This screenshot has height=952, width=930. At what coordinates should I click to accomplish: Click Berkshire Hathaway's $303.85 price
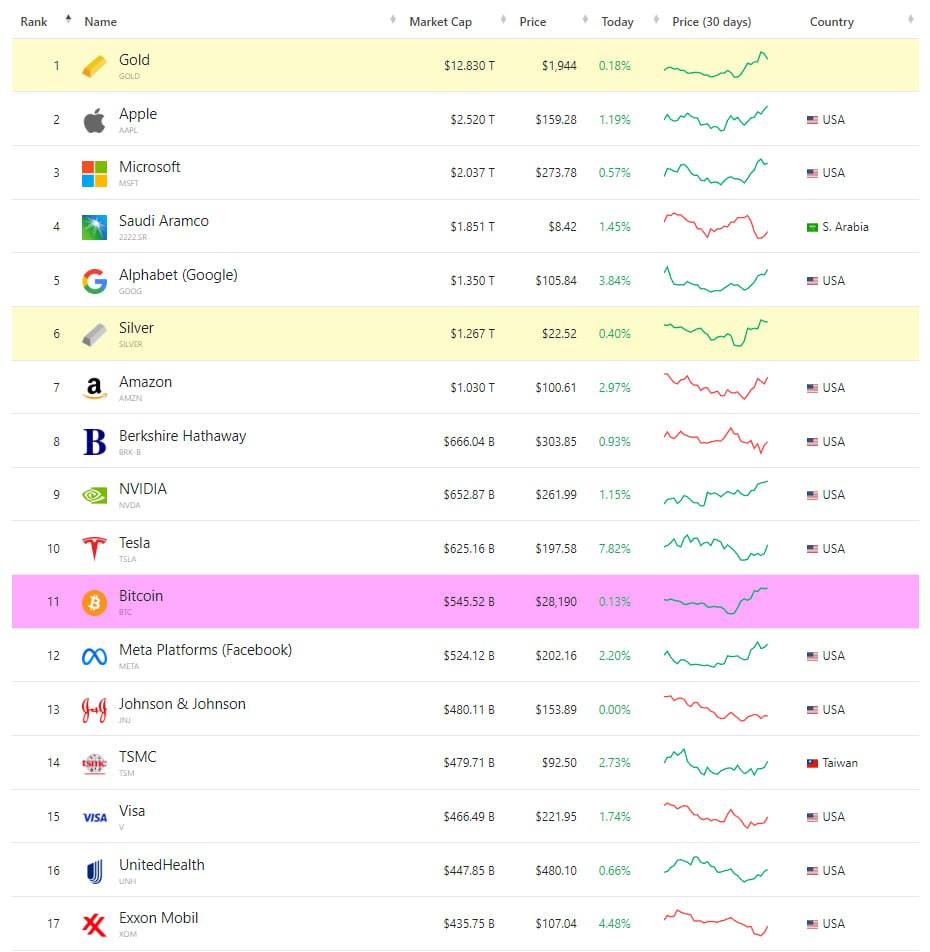pos(556,442)
